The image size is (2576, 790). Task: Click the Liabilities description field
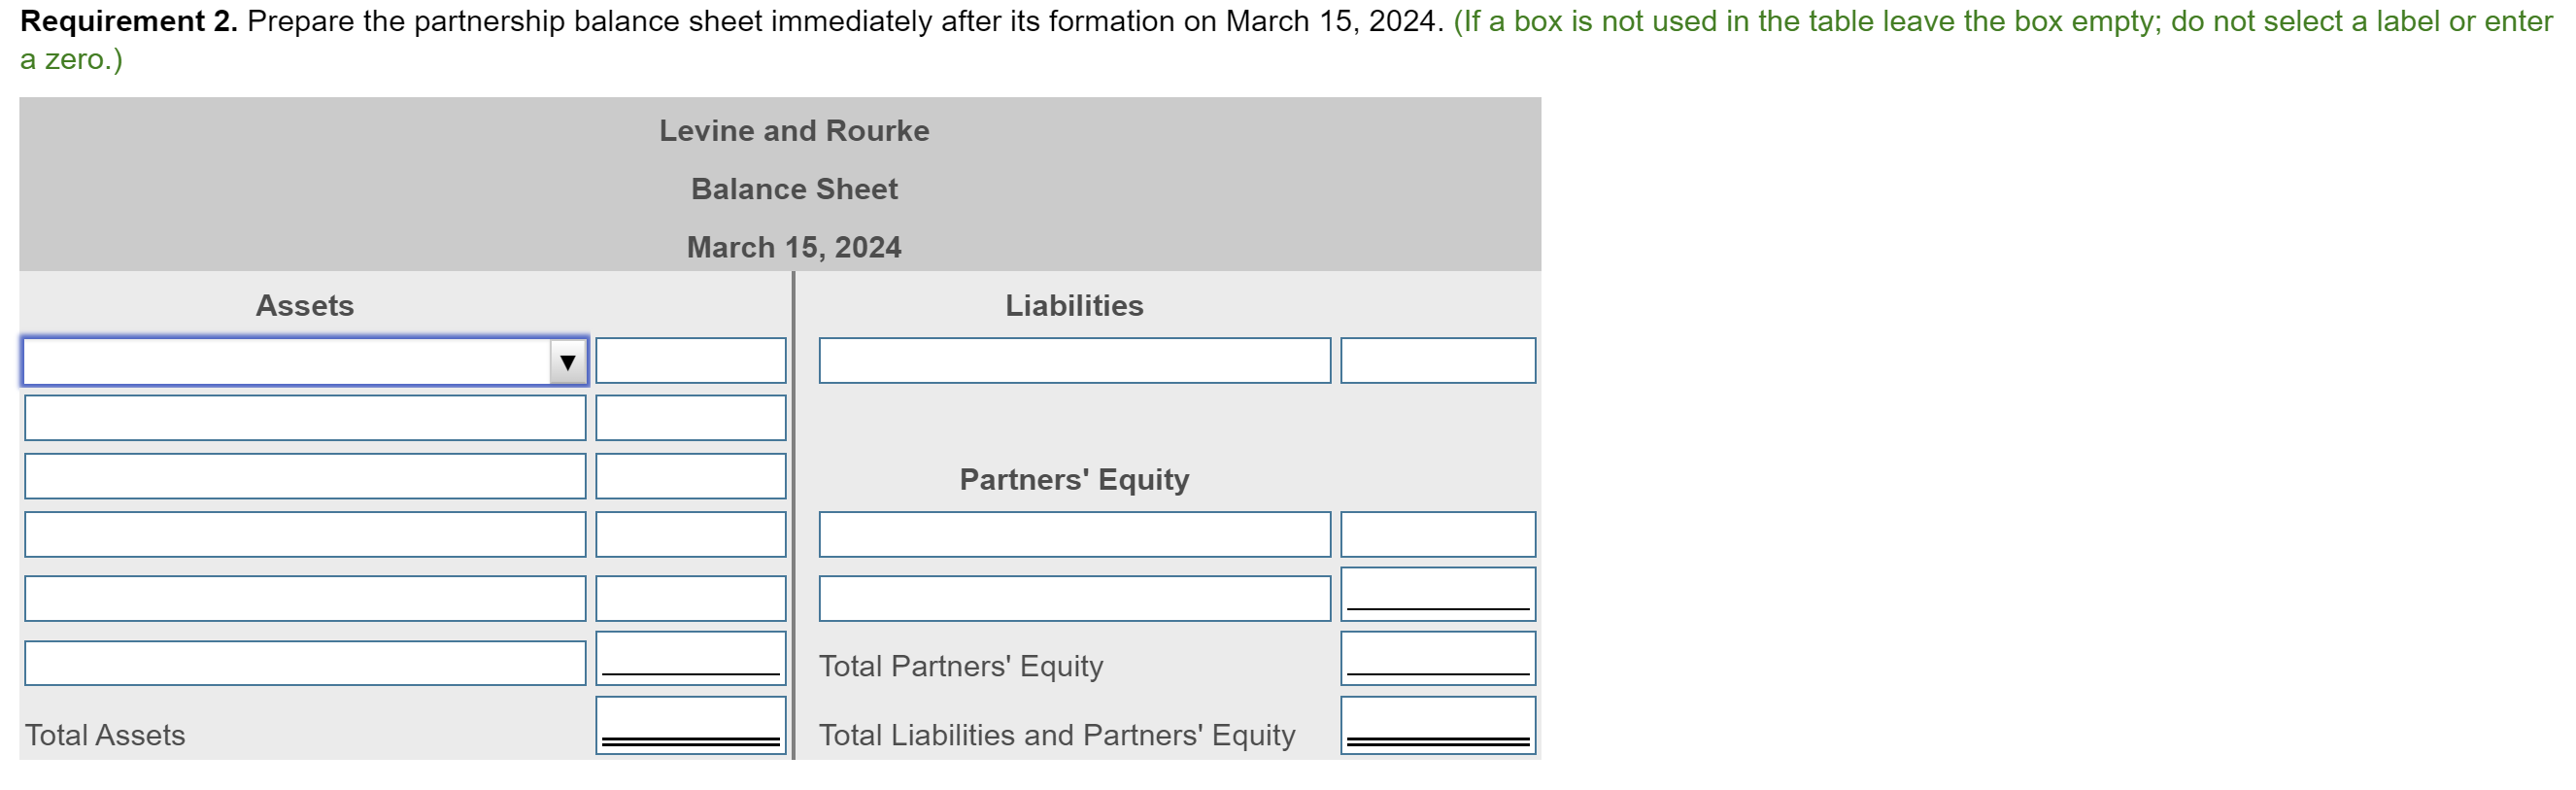pyautogui.click(x=1074, y=361)
